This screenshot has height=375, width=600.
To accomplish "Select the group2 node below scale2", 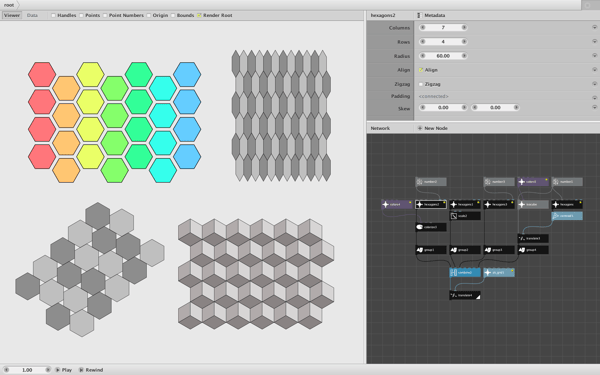I will (x=465, y=250).
